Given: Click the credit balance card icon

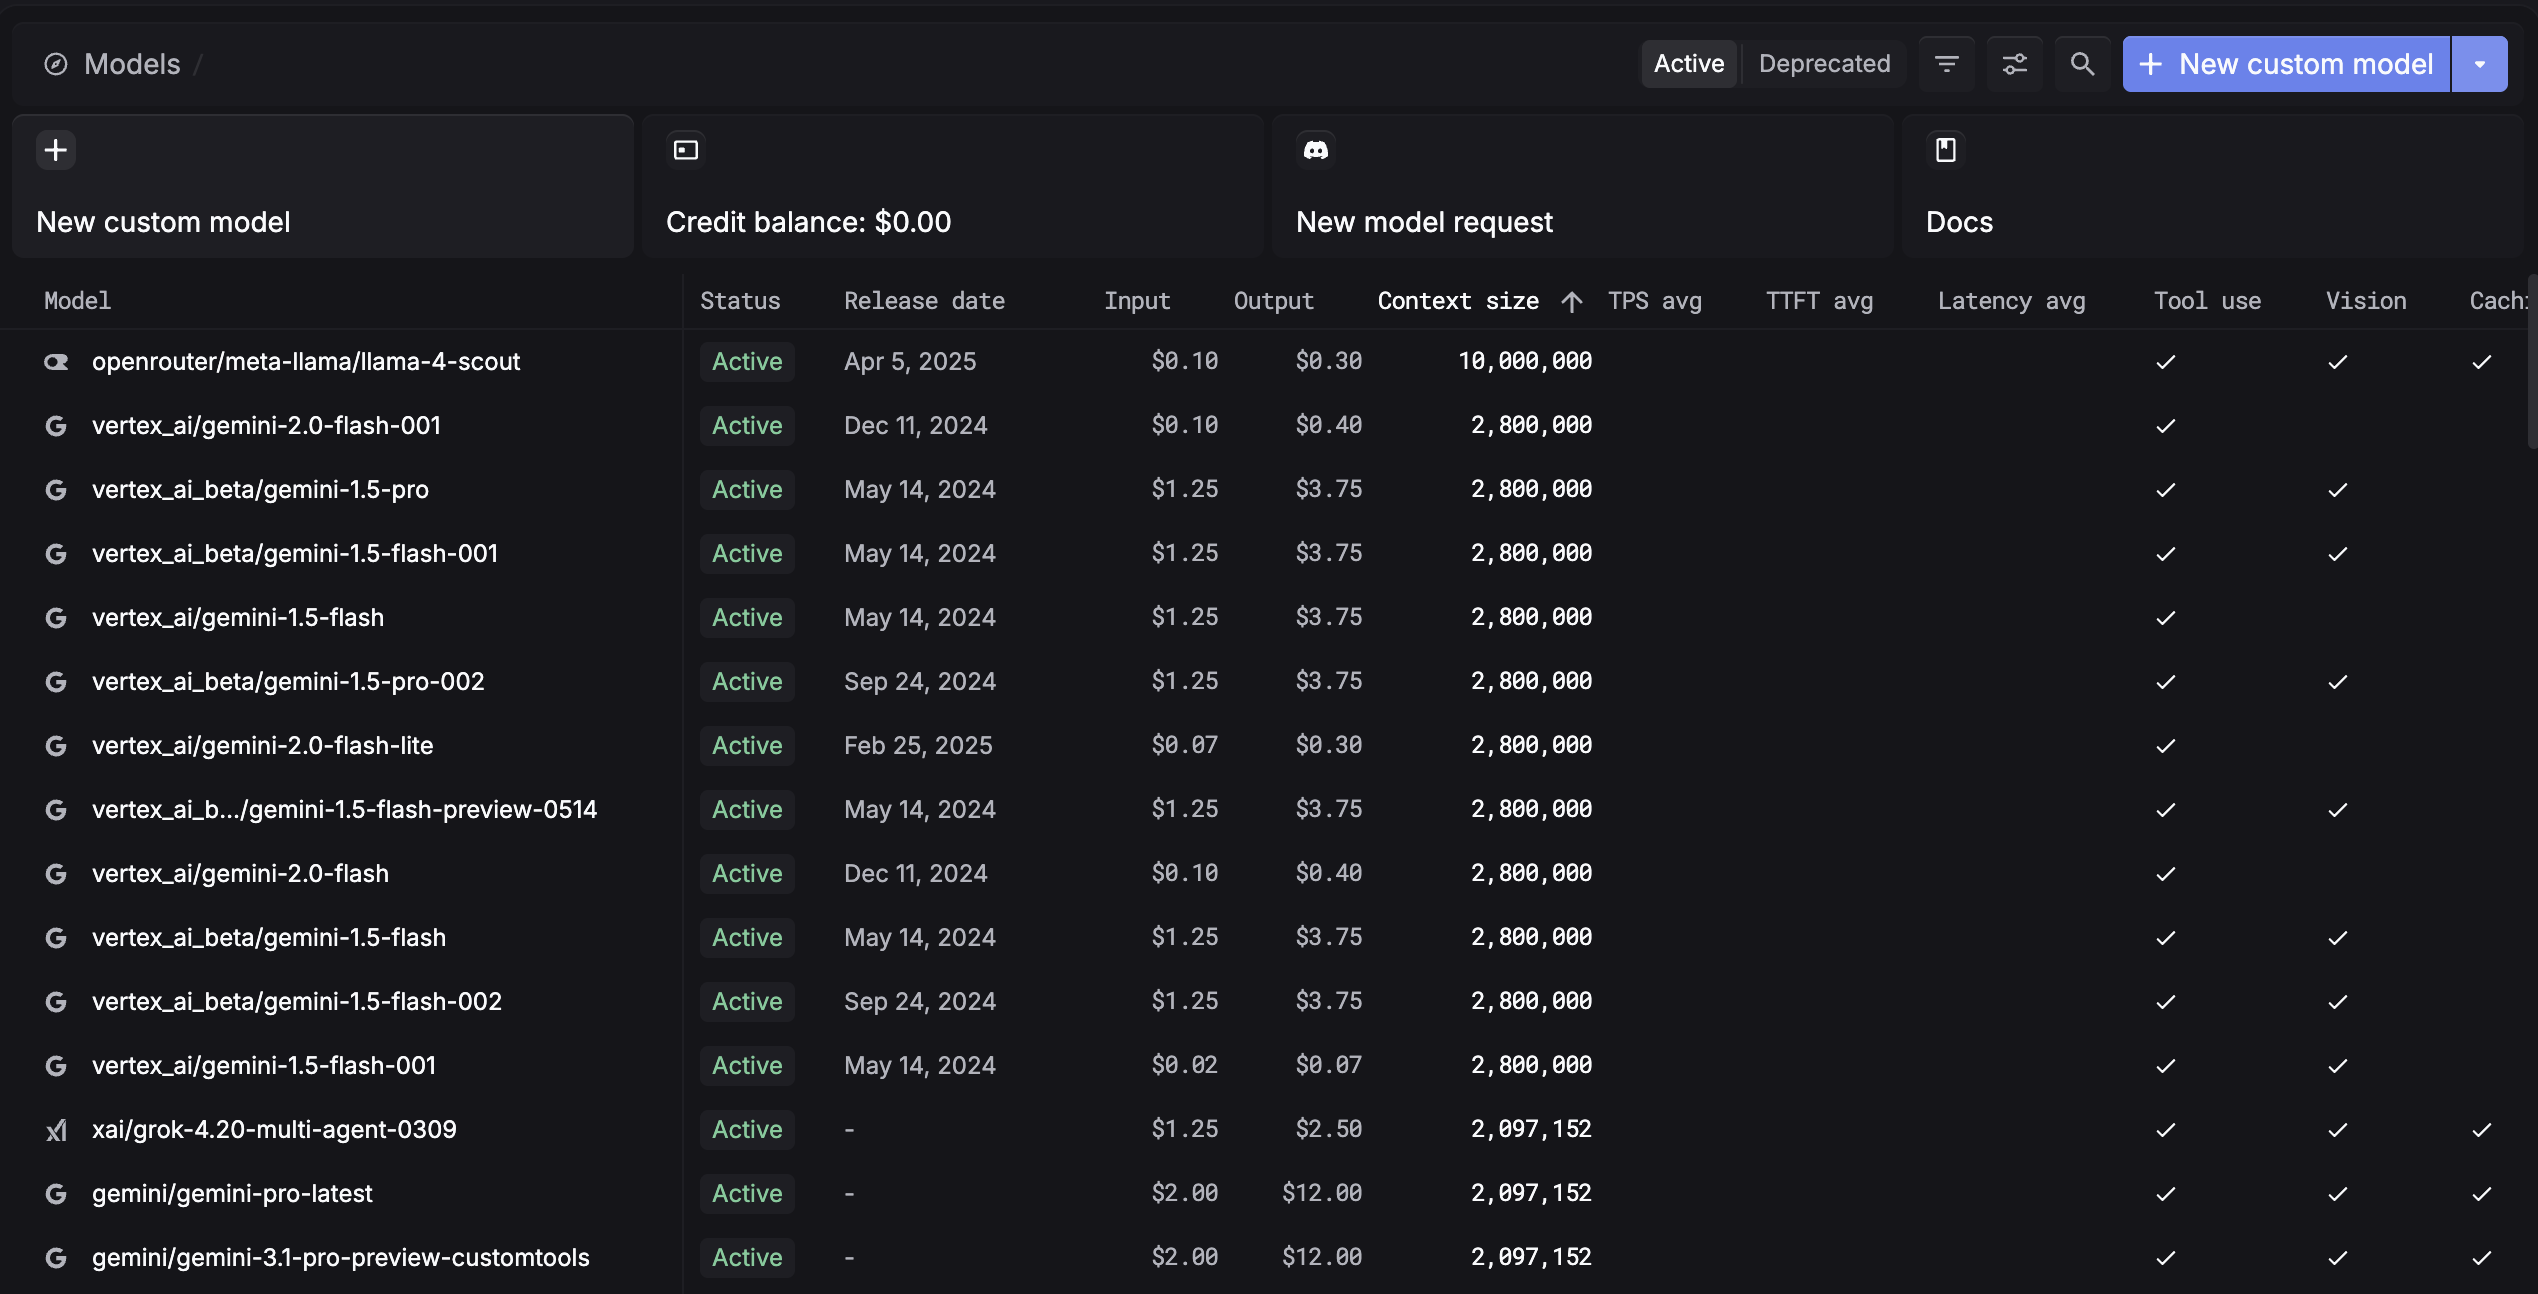Looking at the screenshot, I should 686,150.
